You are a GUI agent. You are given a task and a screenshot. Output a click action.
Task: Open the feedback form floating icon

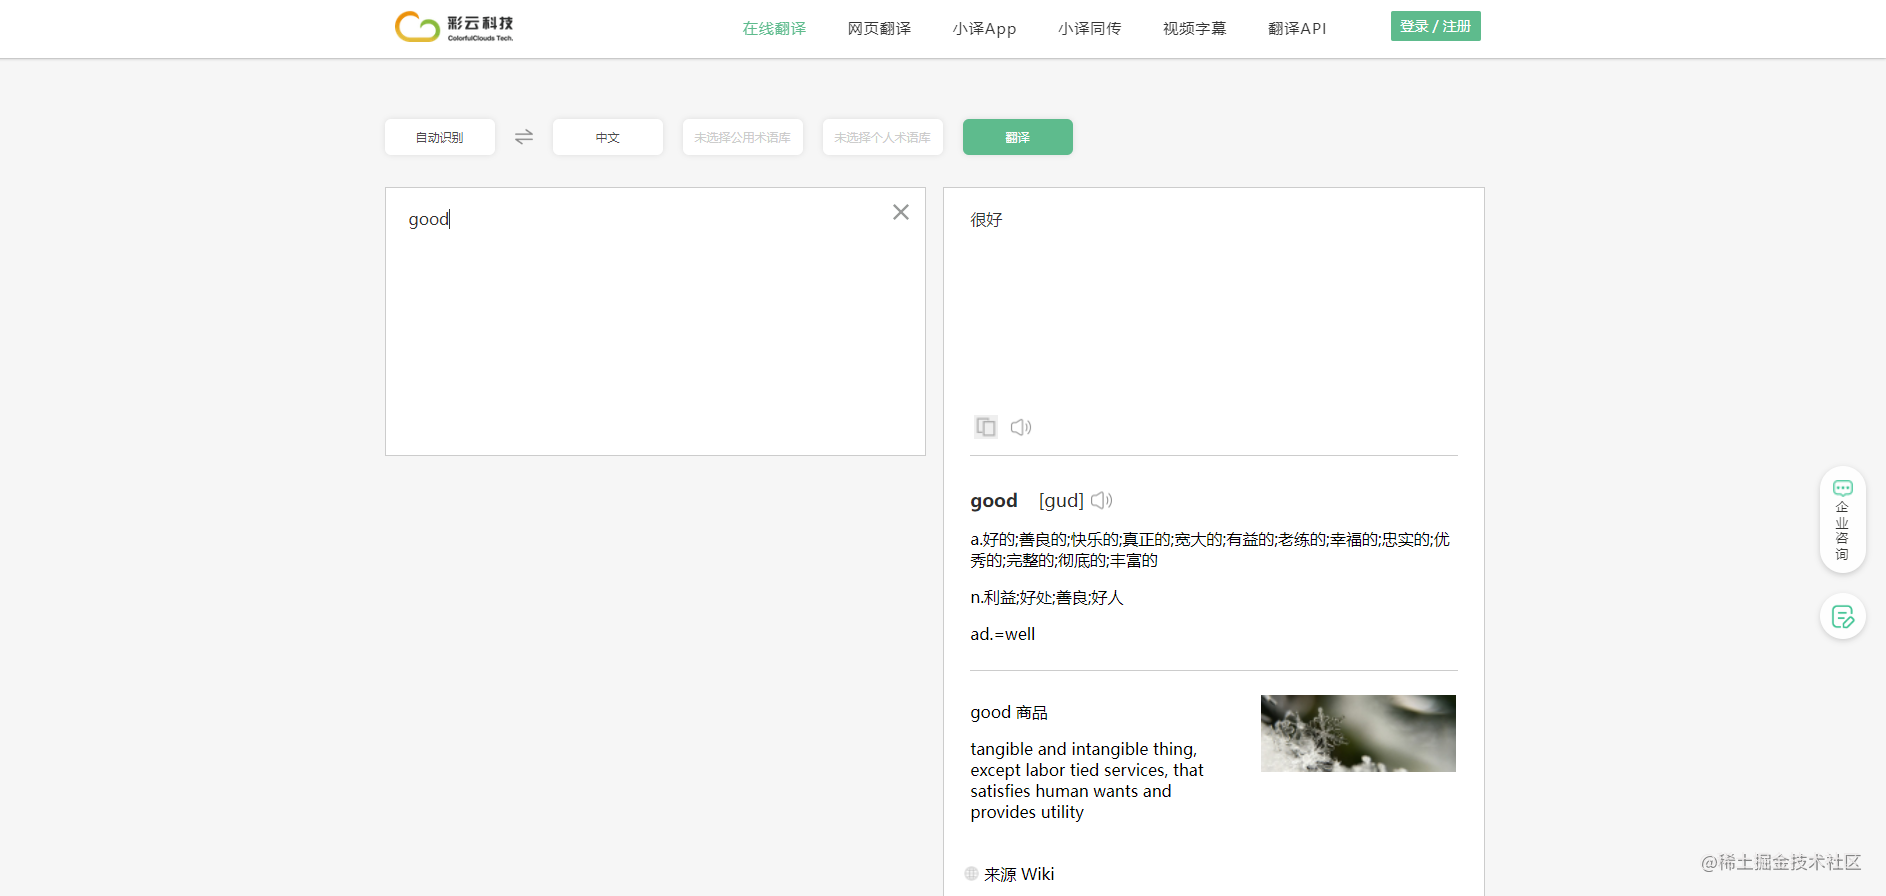click(x=1843, y=617)
